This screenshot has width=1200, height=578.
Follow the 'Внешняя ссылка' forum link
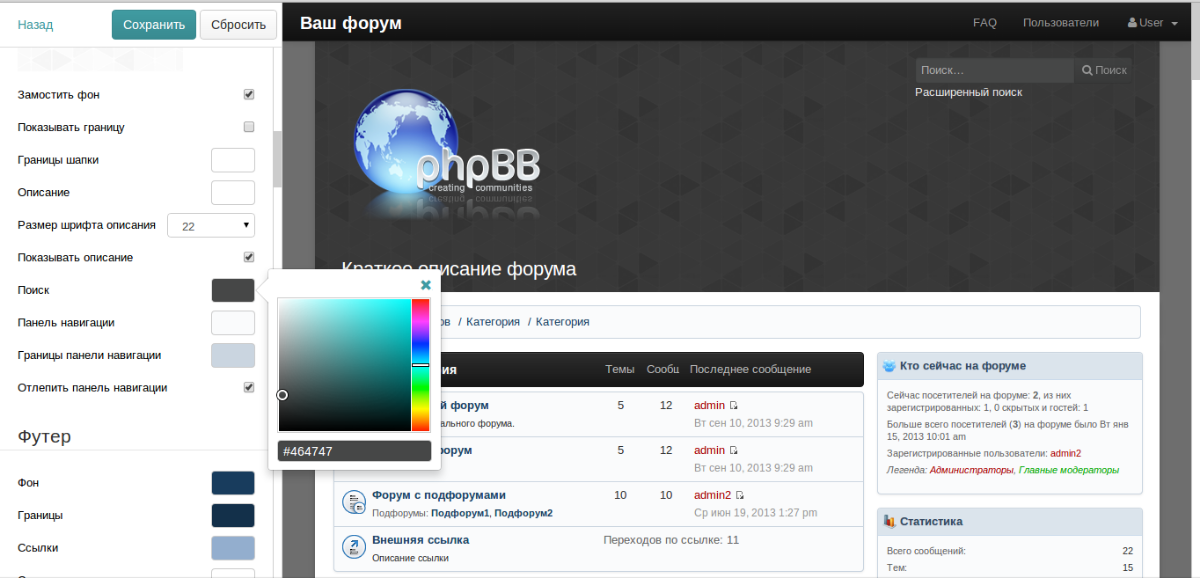420,540
